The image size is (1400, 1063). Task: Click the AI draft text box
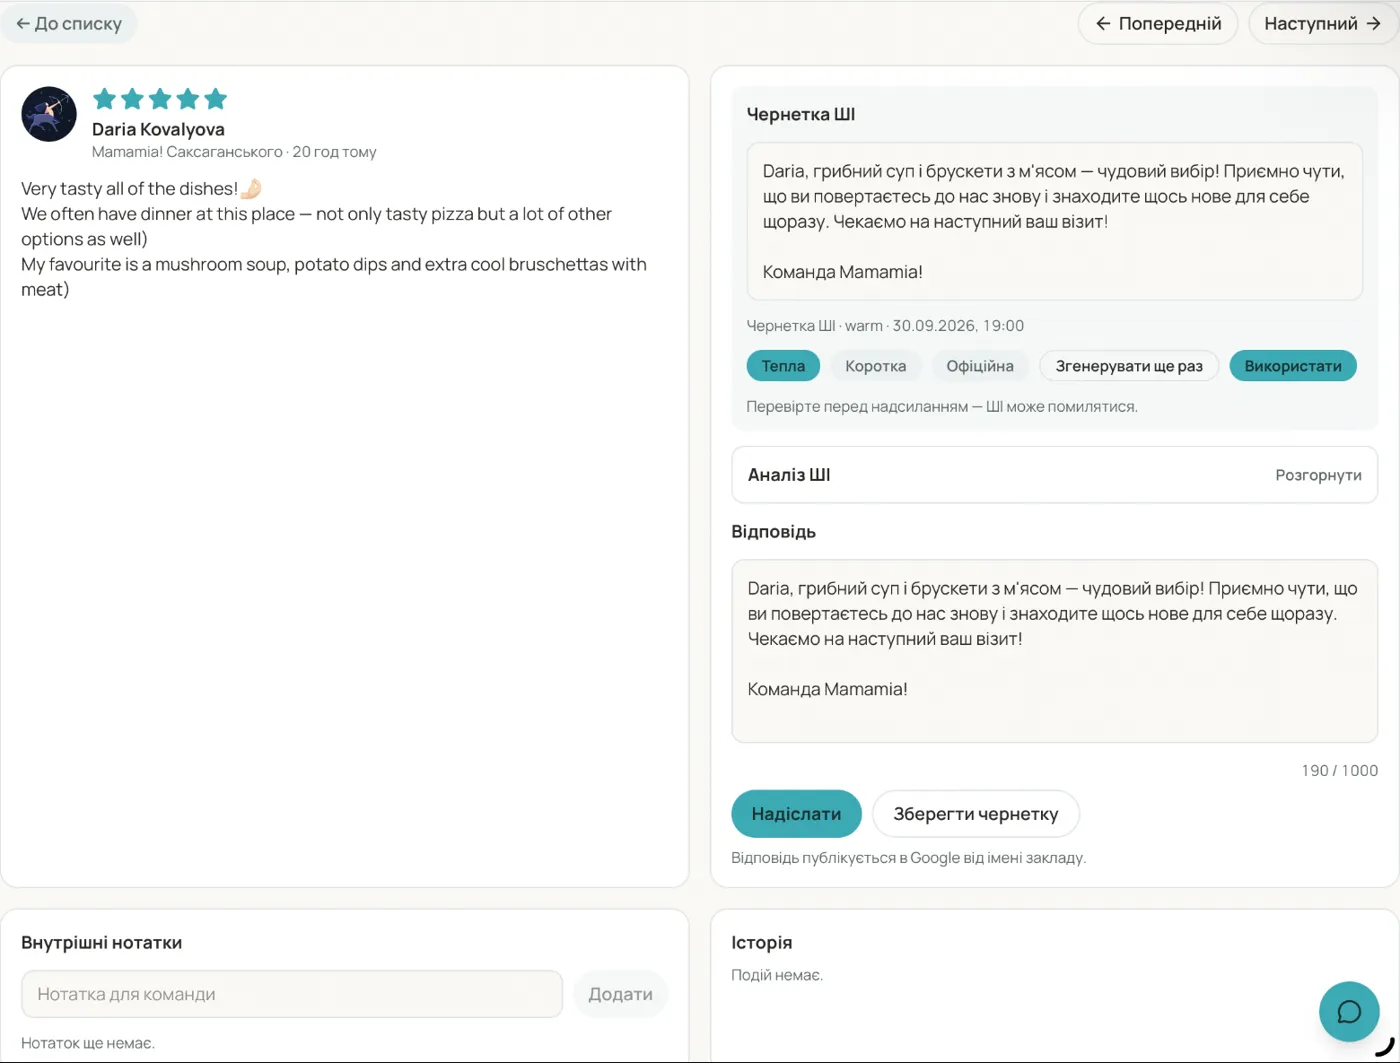pos(1055,221)
